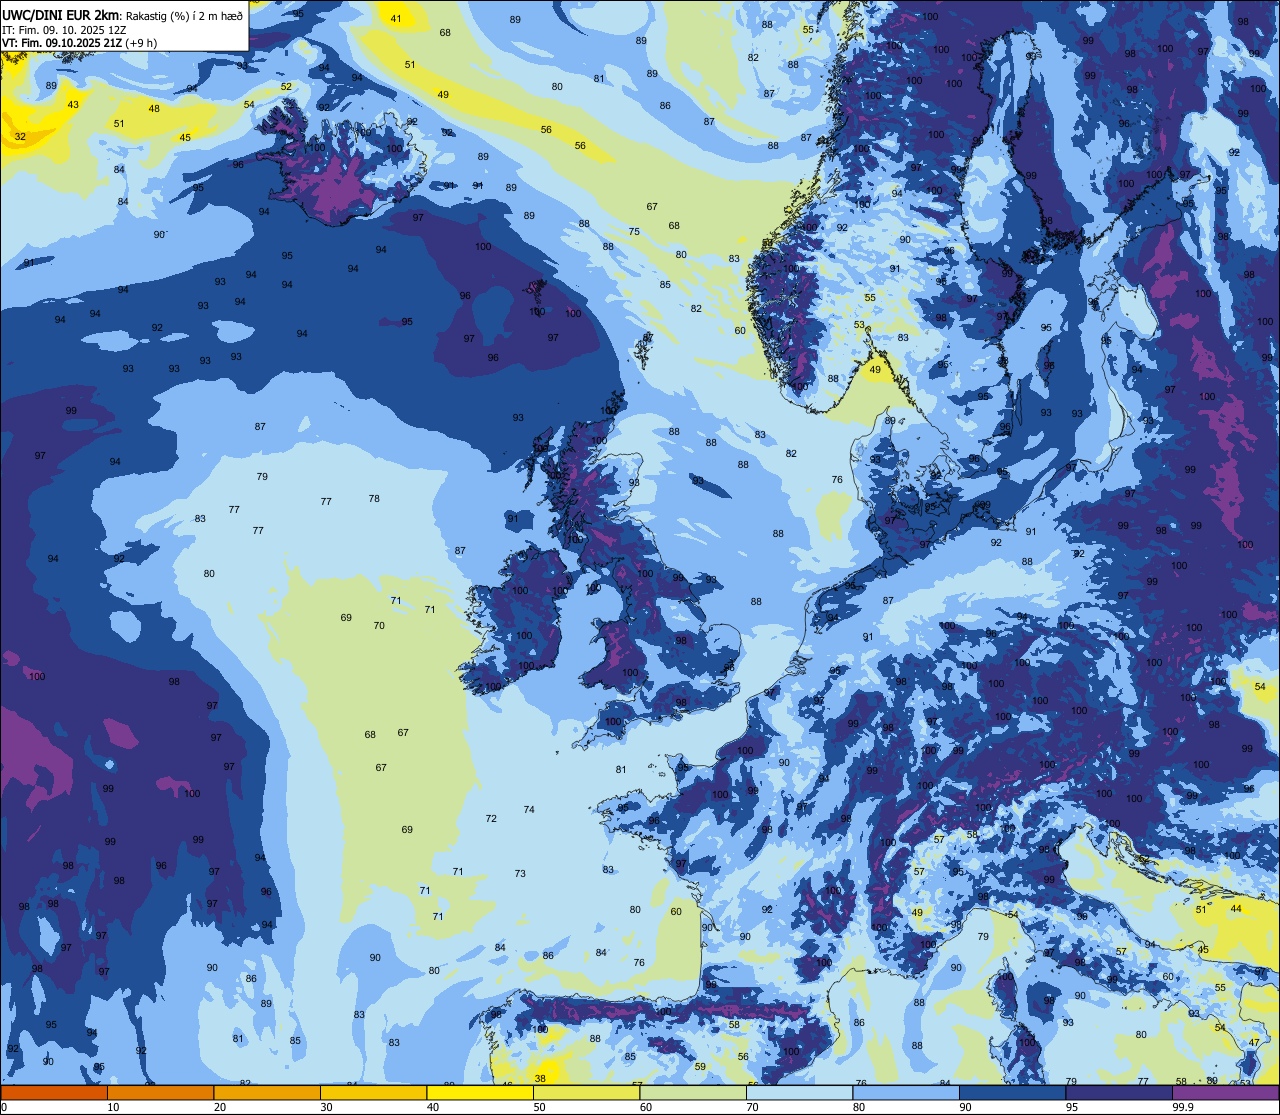Click the 'VT: Fim. 09.10.2025 21Z (+9 h)' line
This screenshot has width=1280, height=1115.
[79, 43]
